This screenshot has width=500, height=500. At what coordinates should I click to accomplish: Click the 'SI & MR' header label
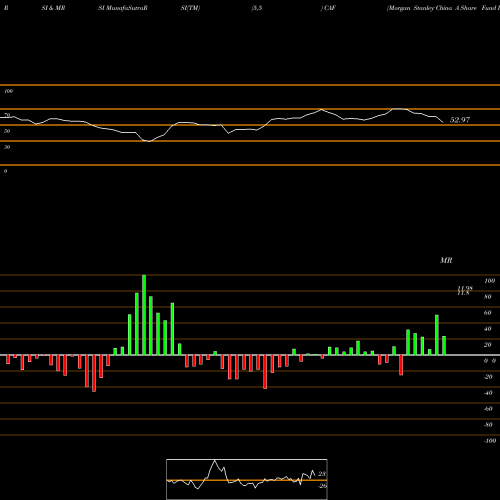coord(53,8)
